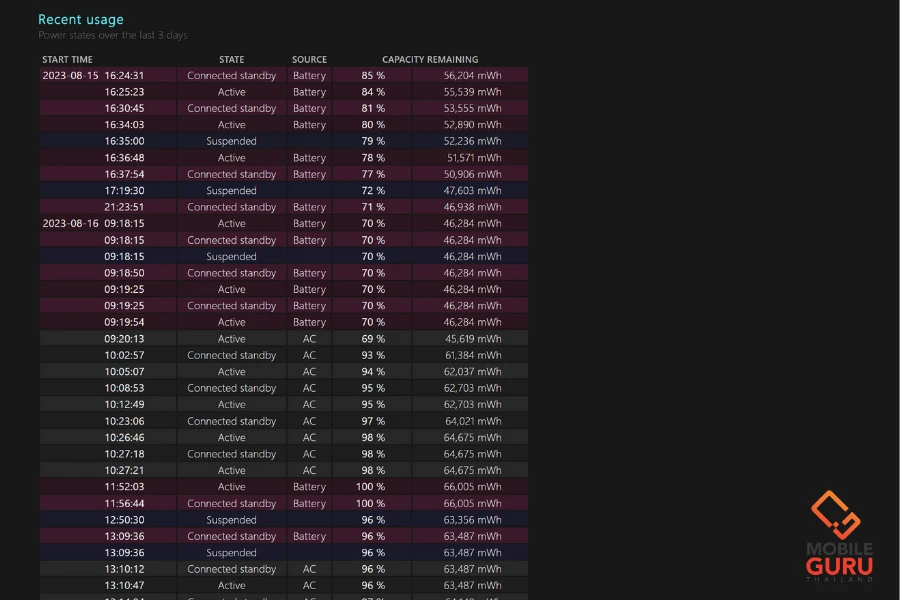This screenshot has width=900, height=600.
Task: Click the CAPACITY REMAINING column header
Action: [x=430, y=60]
